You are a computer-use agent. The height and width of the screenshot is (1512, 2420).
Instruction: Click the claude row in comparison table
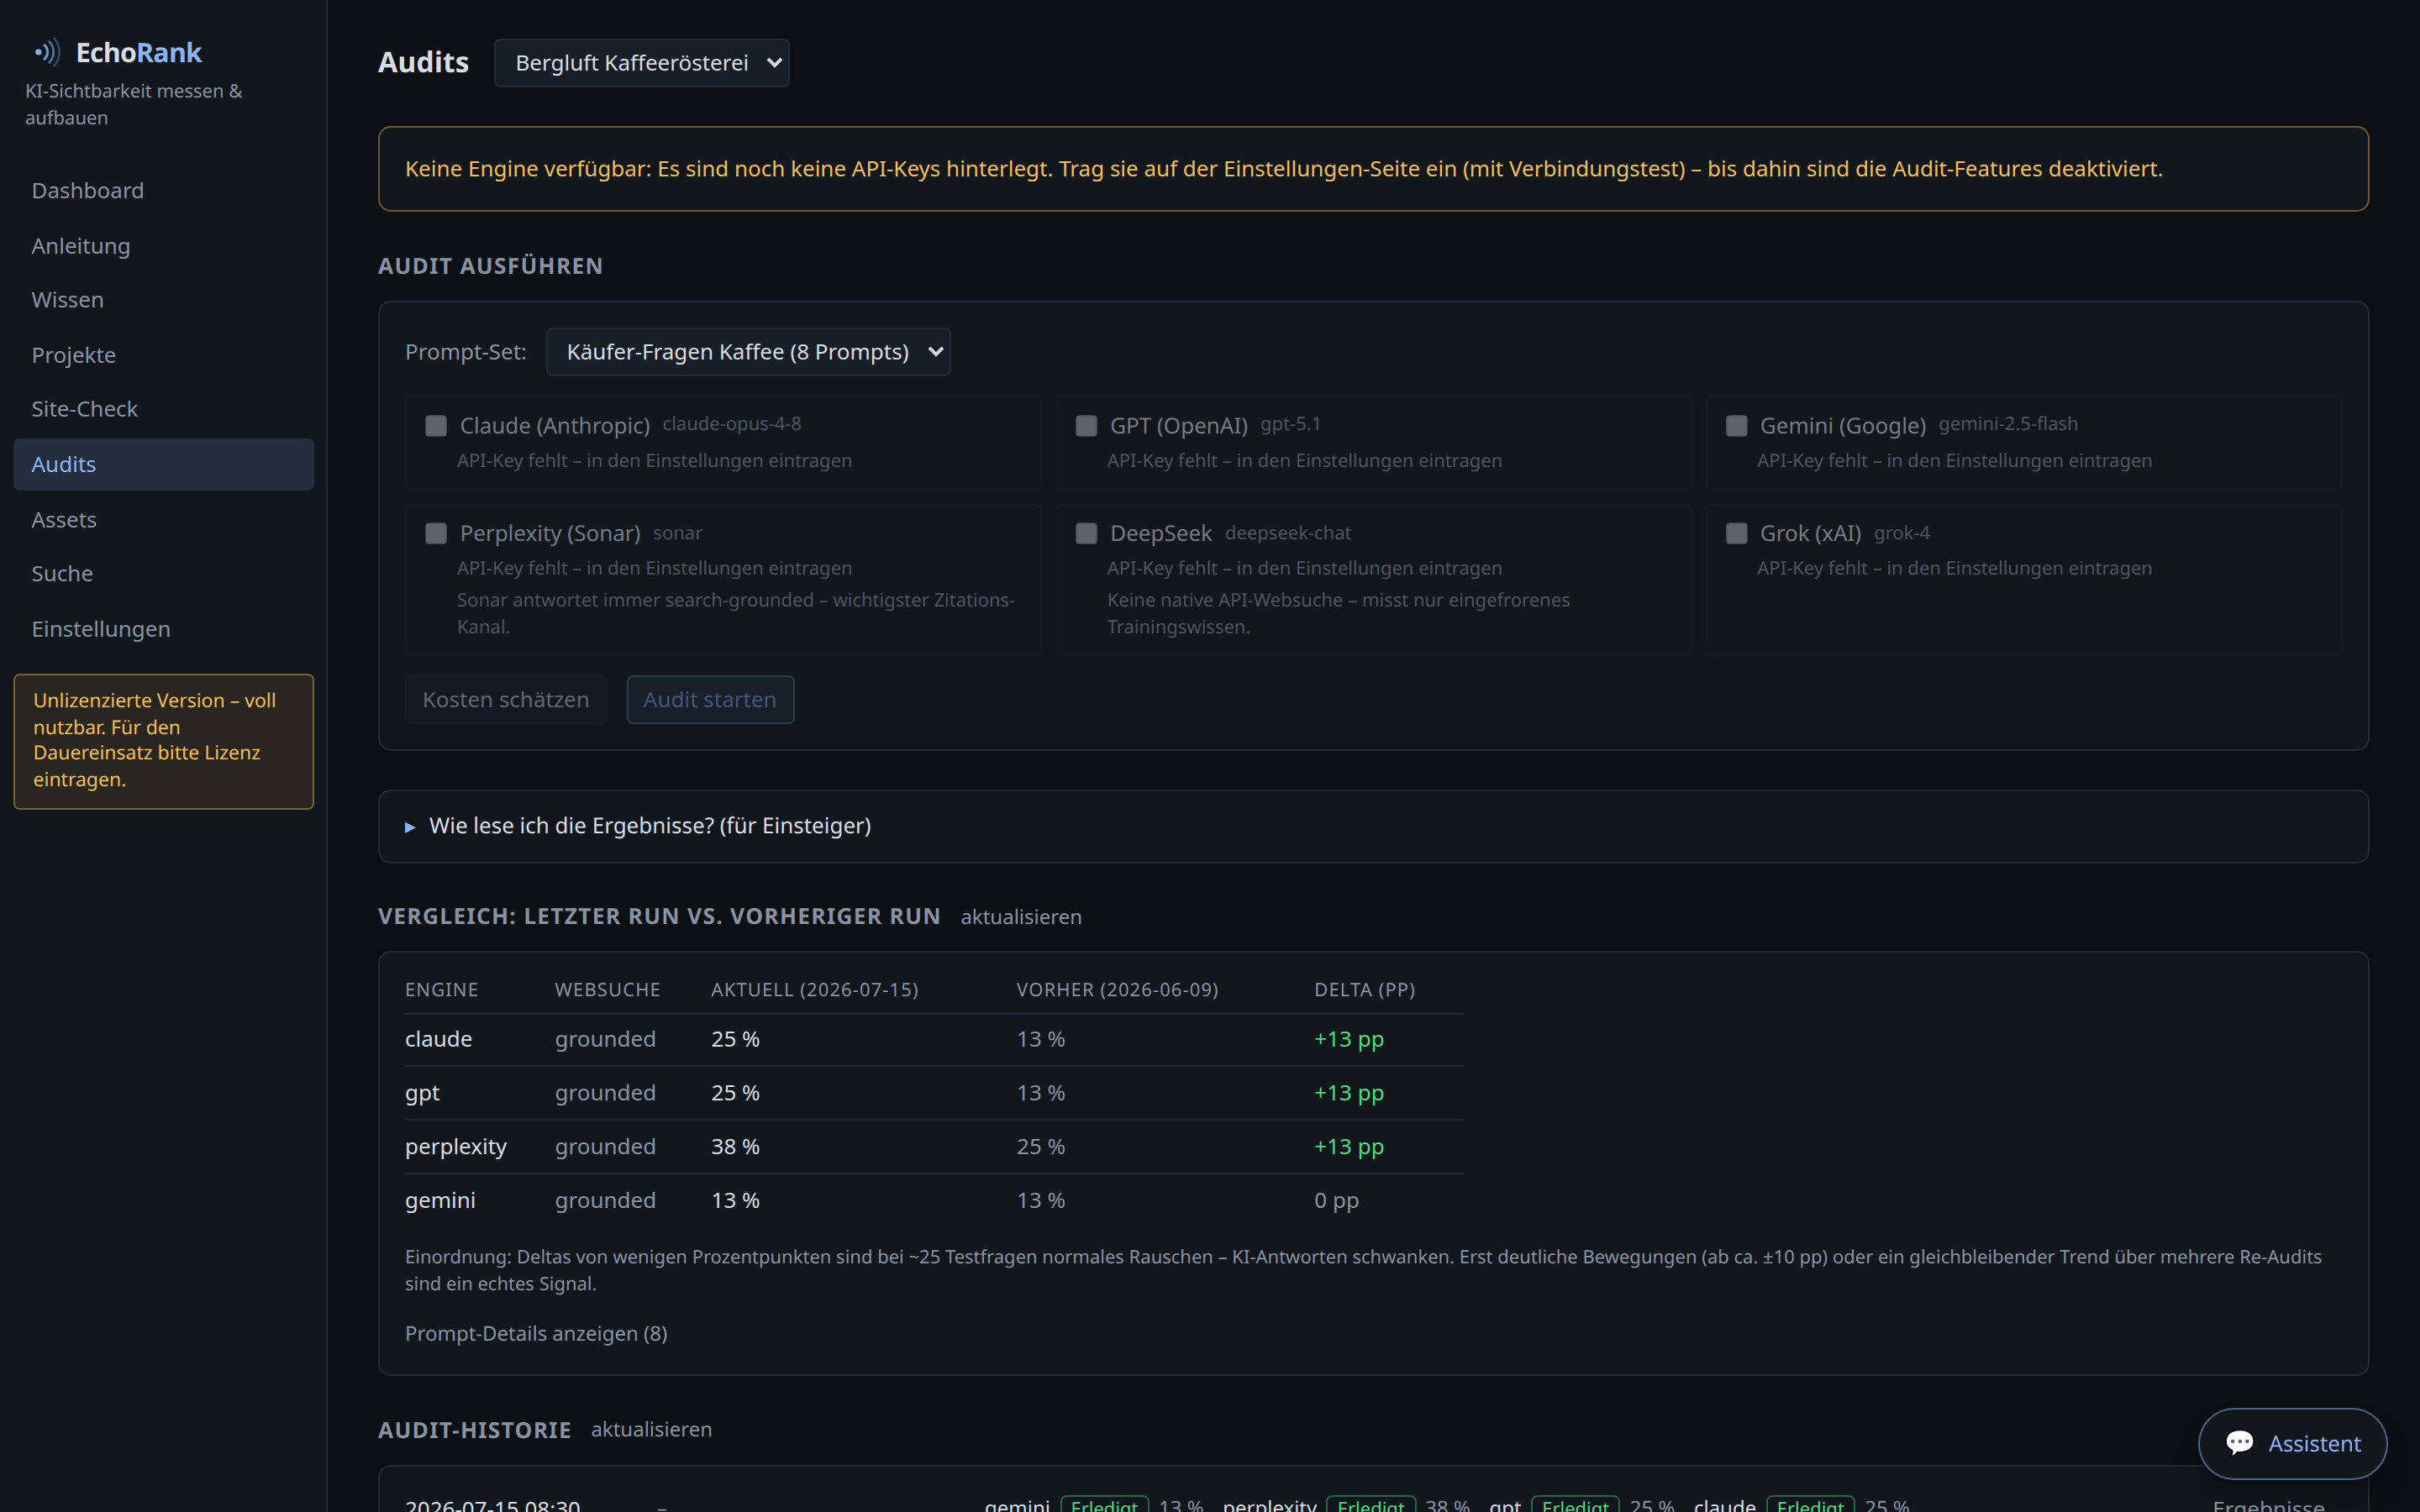coord(934,1039)
